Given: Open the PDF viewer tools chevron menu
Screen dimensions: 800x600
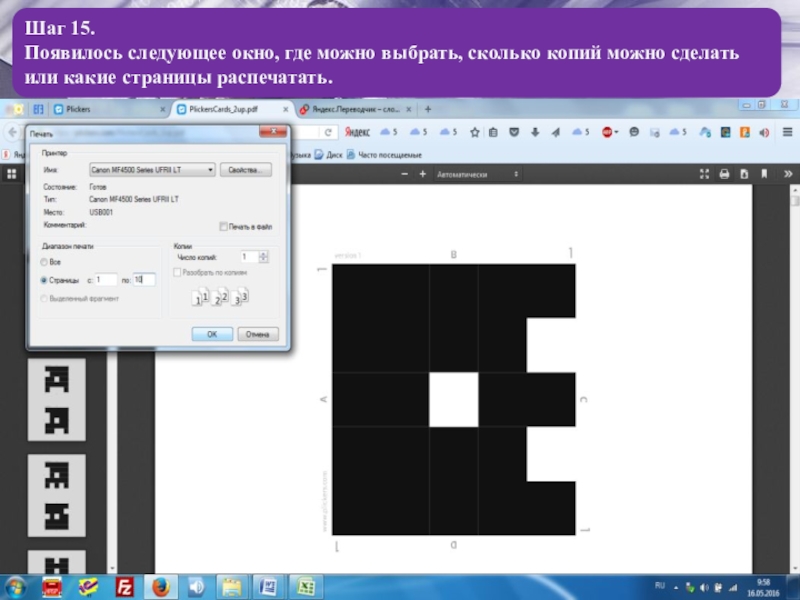Looking at the screenshot, I should point(788,174).
